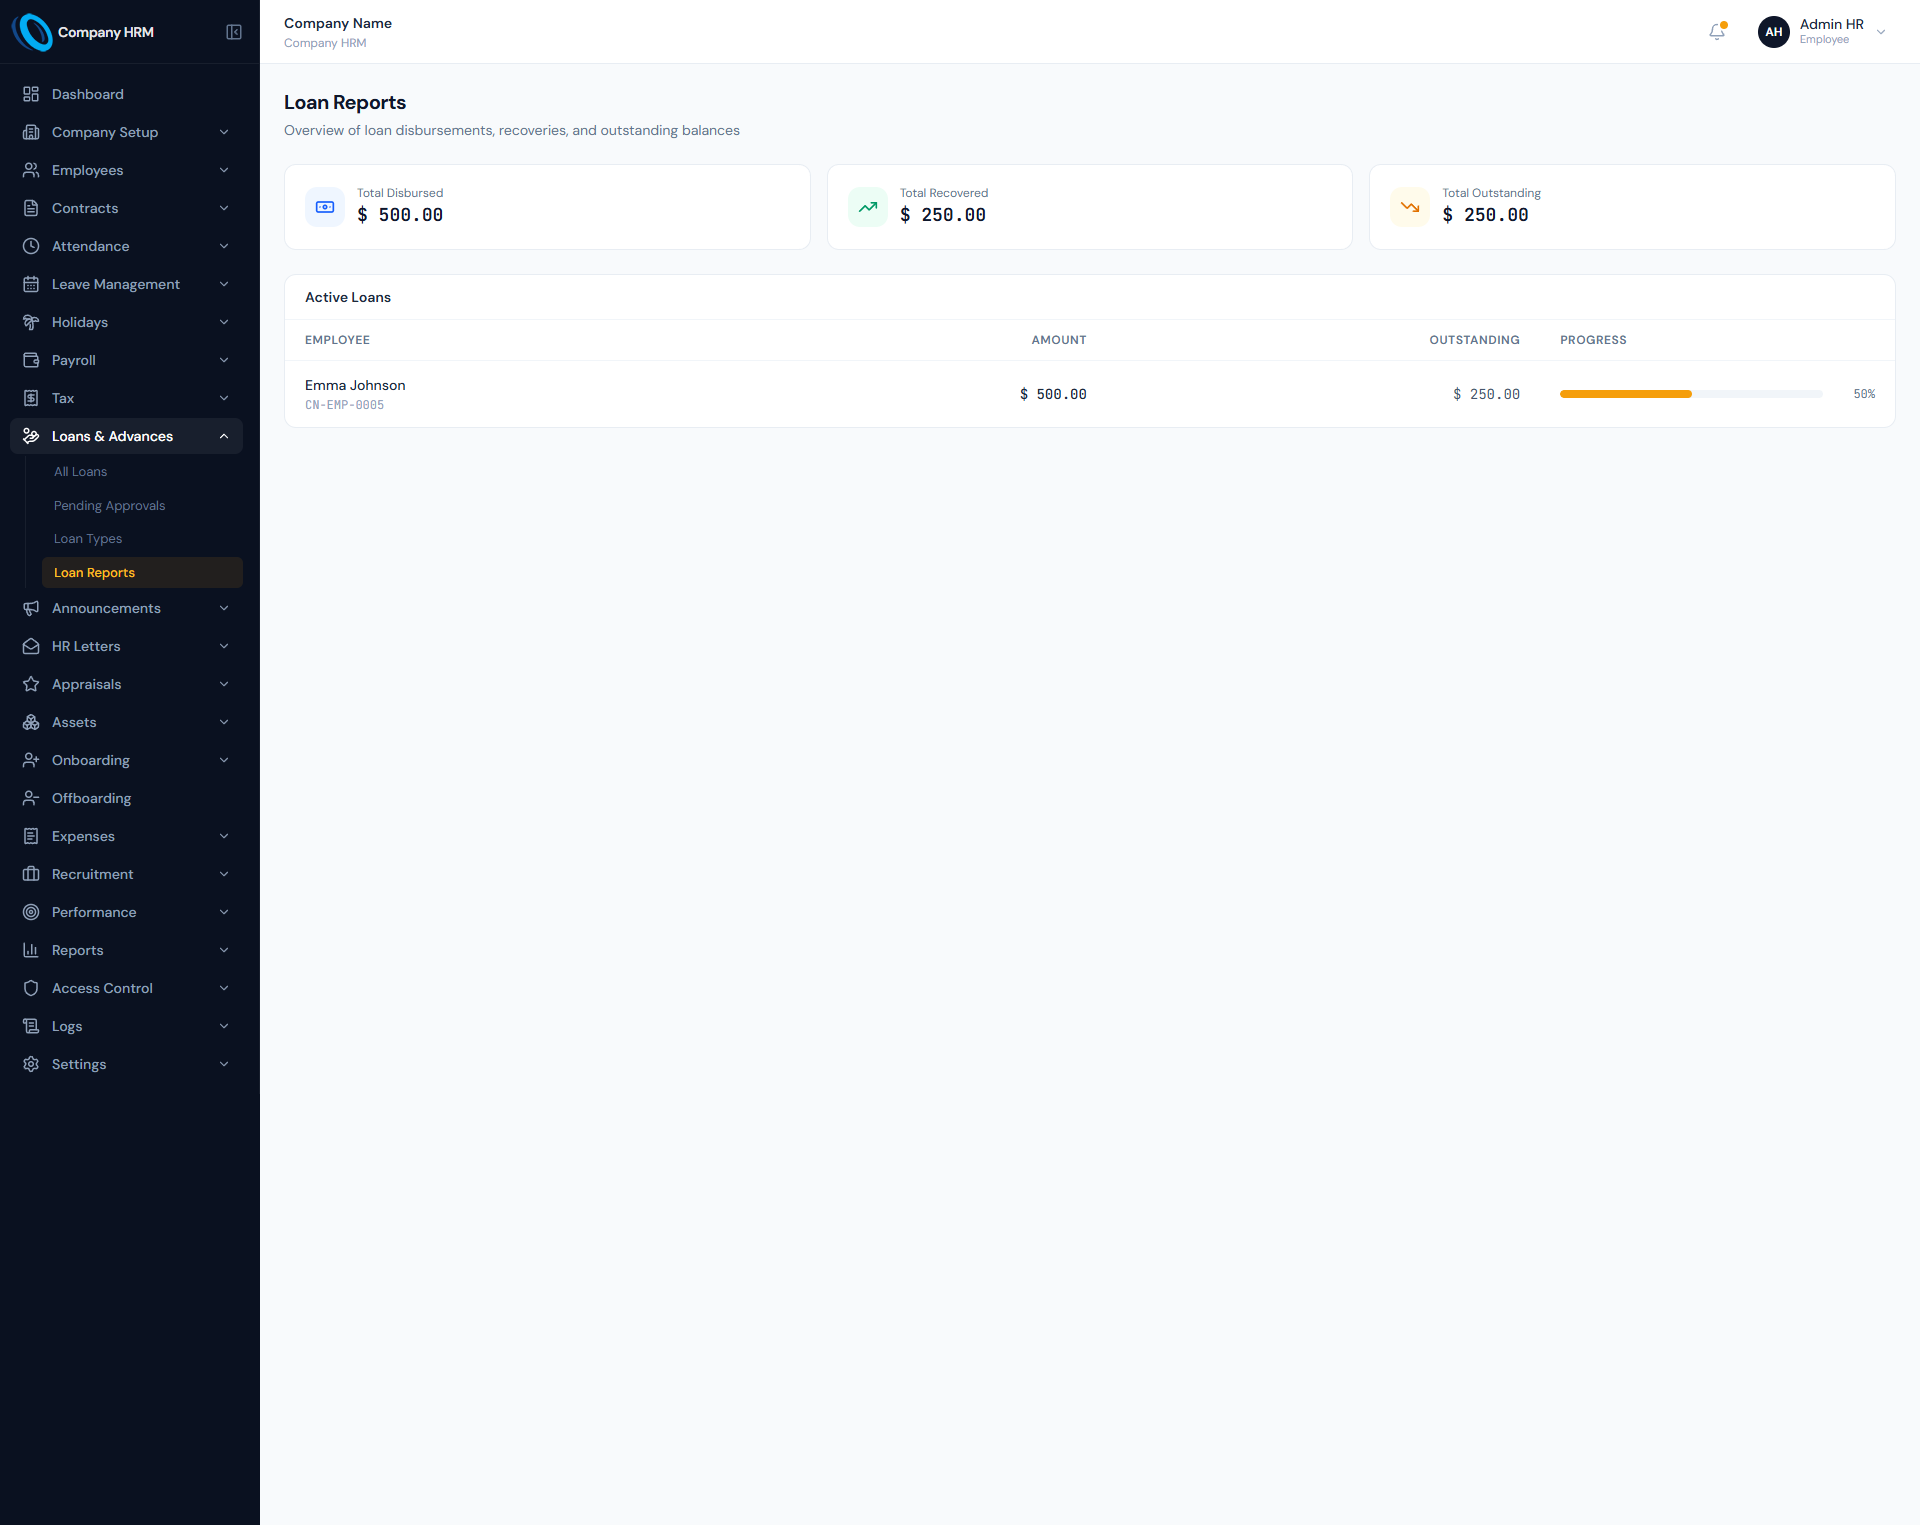Click the Onboarding user-plus icon
Screen dimensions: 1920x1525
tap(31, 760)
